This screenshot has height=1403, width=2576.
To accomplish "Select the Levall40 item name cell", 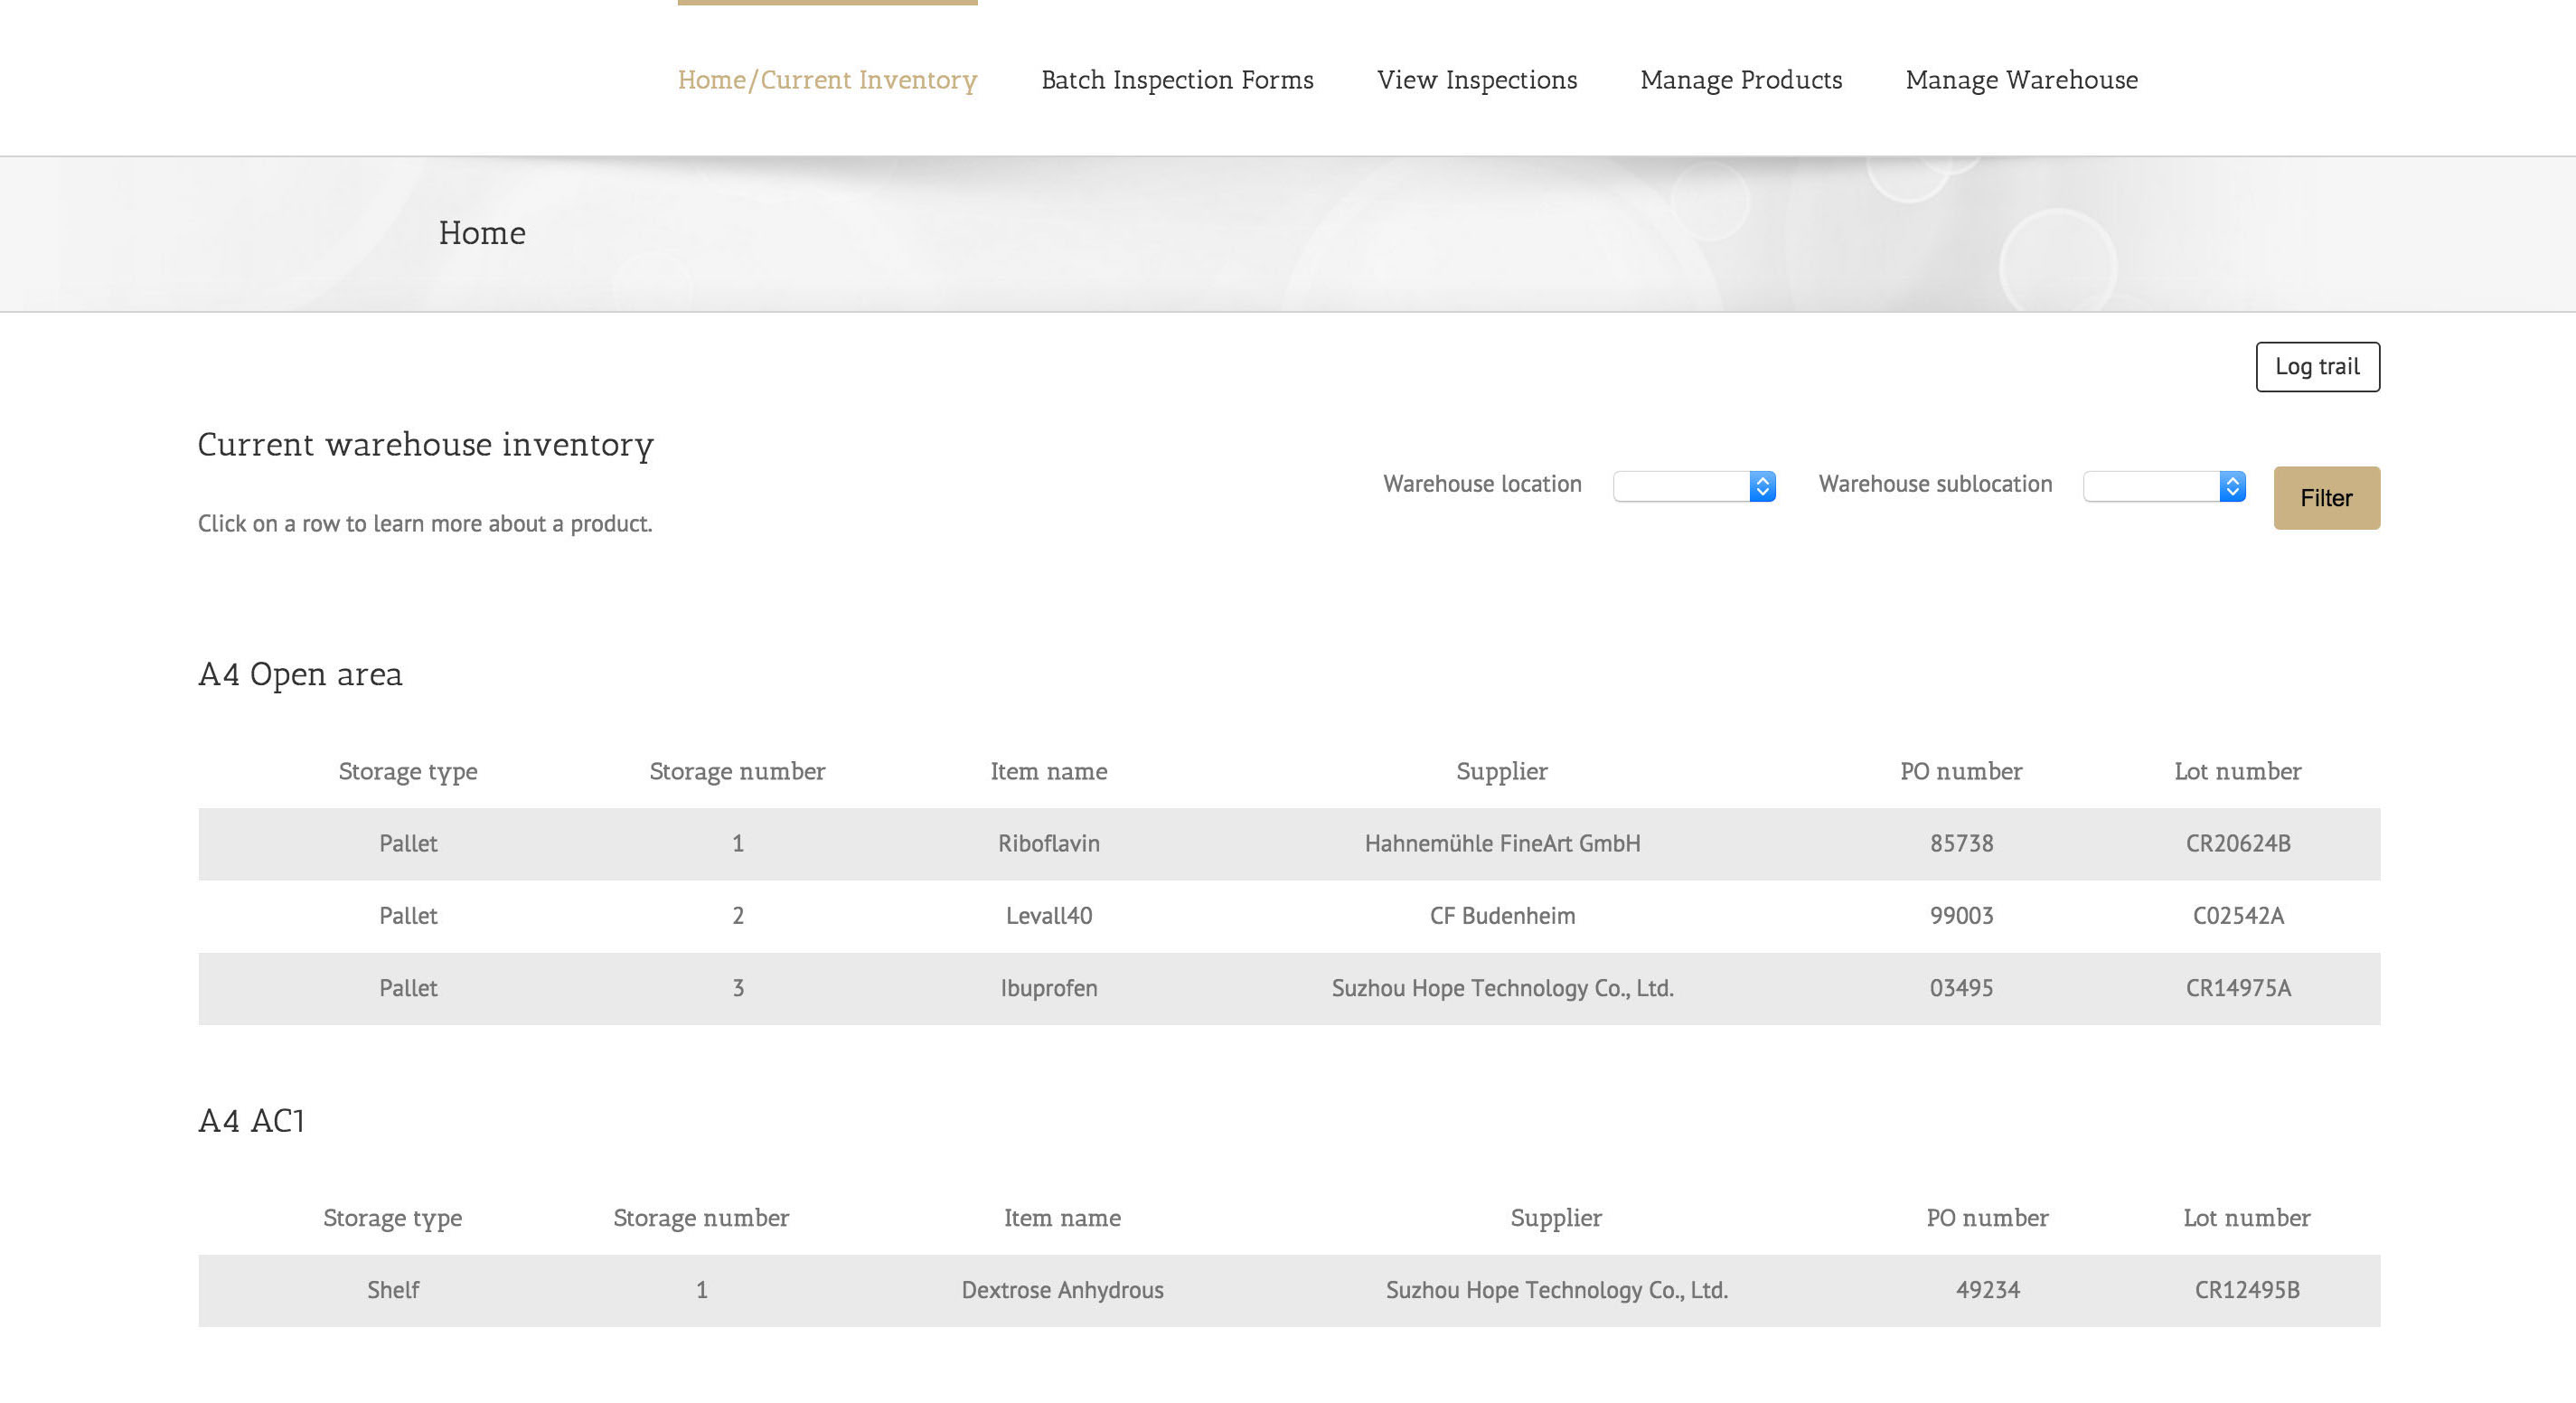I will click(x=1048, y=916).
